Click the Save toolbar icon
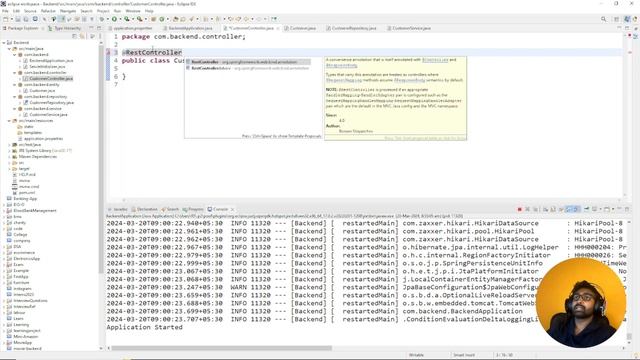This screenshot has height=360, width=640. tap(18, 19)
